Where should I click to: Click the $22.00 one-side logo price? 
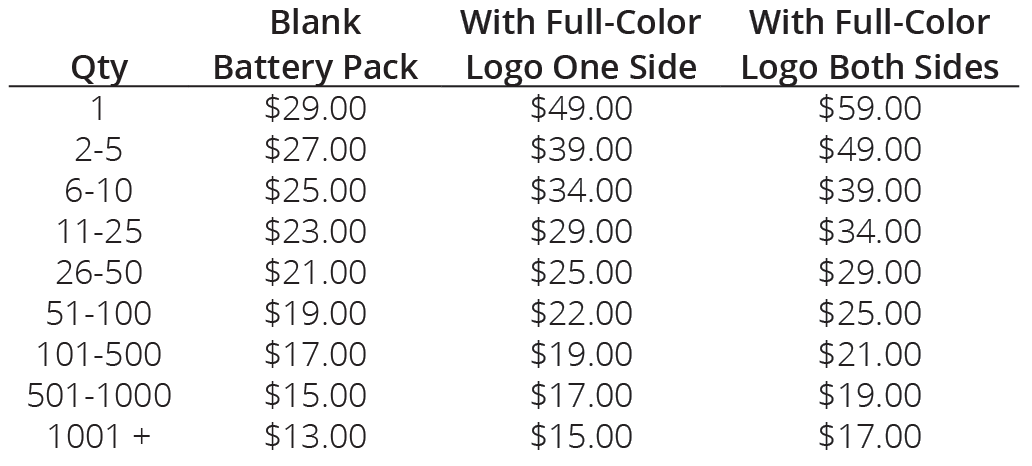click(581, 313)
